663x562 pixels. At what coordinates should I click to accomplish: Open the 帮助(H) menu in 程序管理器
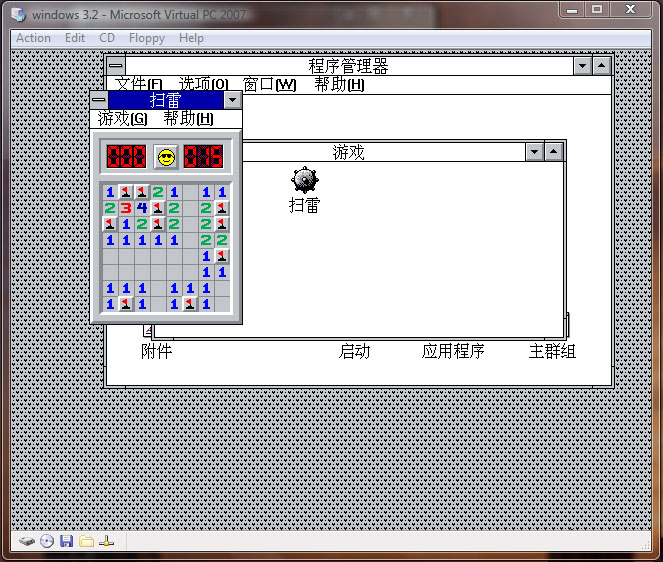point(340,85)
